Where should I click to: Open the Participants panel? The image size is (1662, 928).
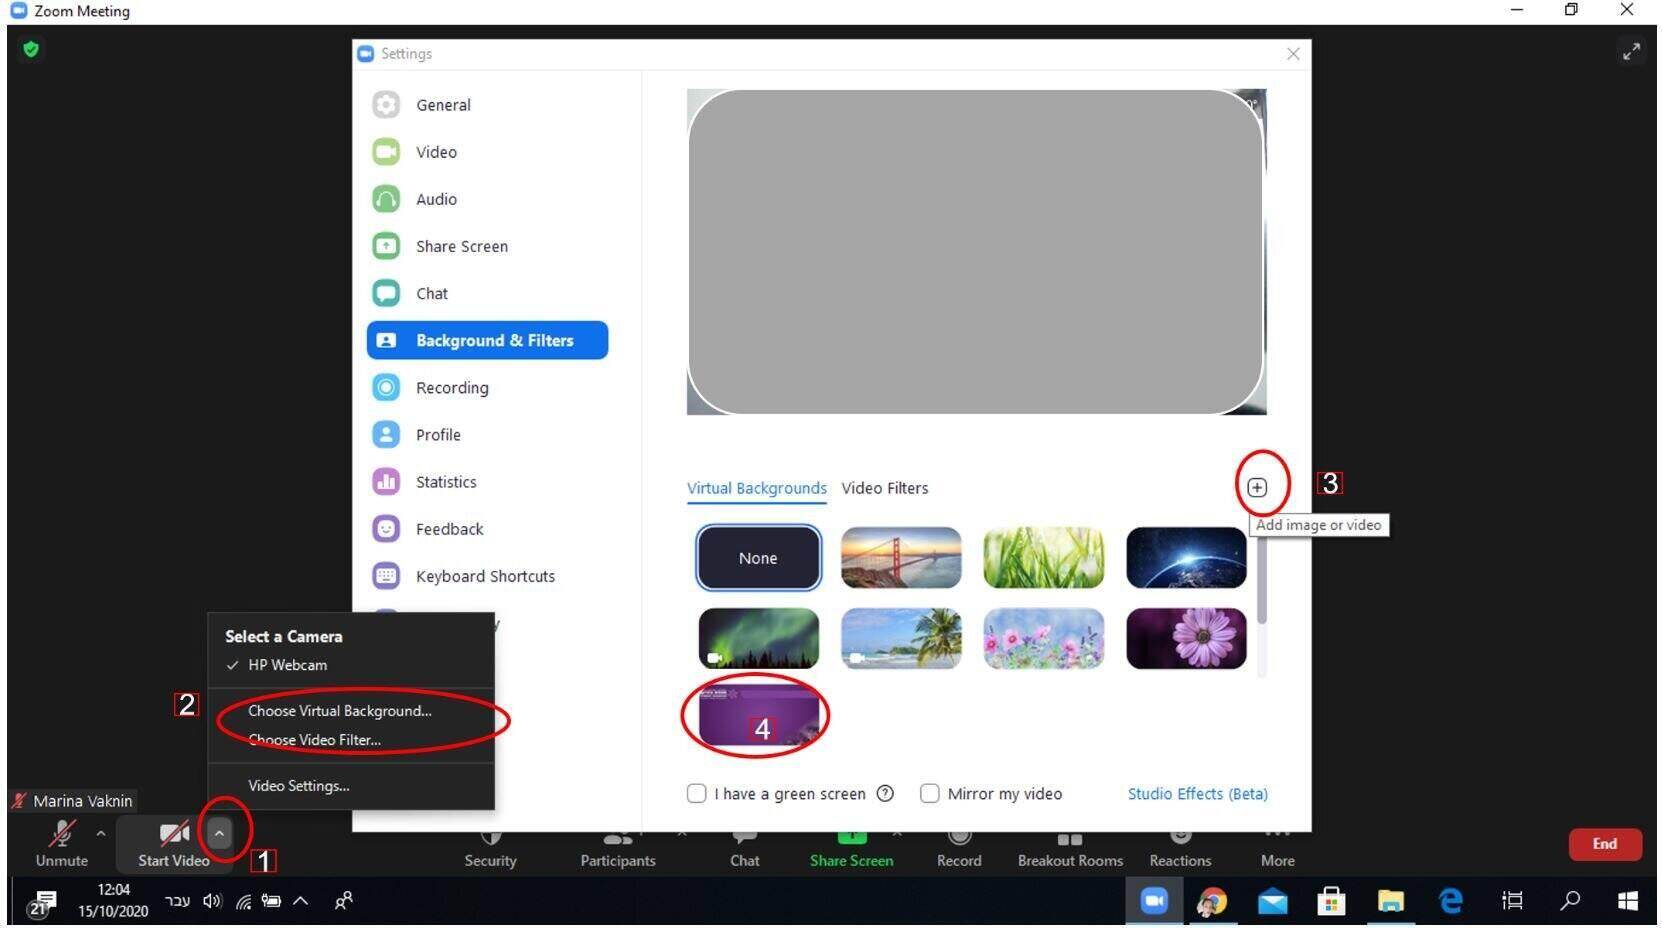tap(618, 849)
